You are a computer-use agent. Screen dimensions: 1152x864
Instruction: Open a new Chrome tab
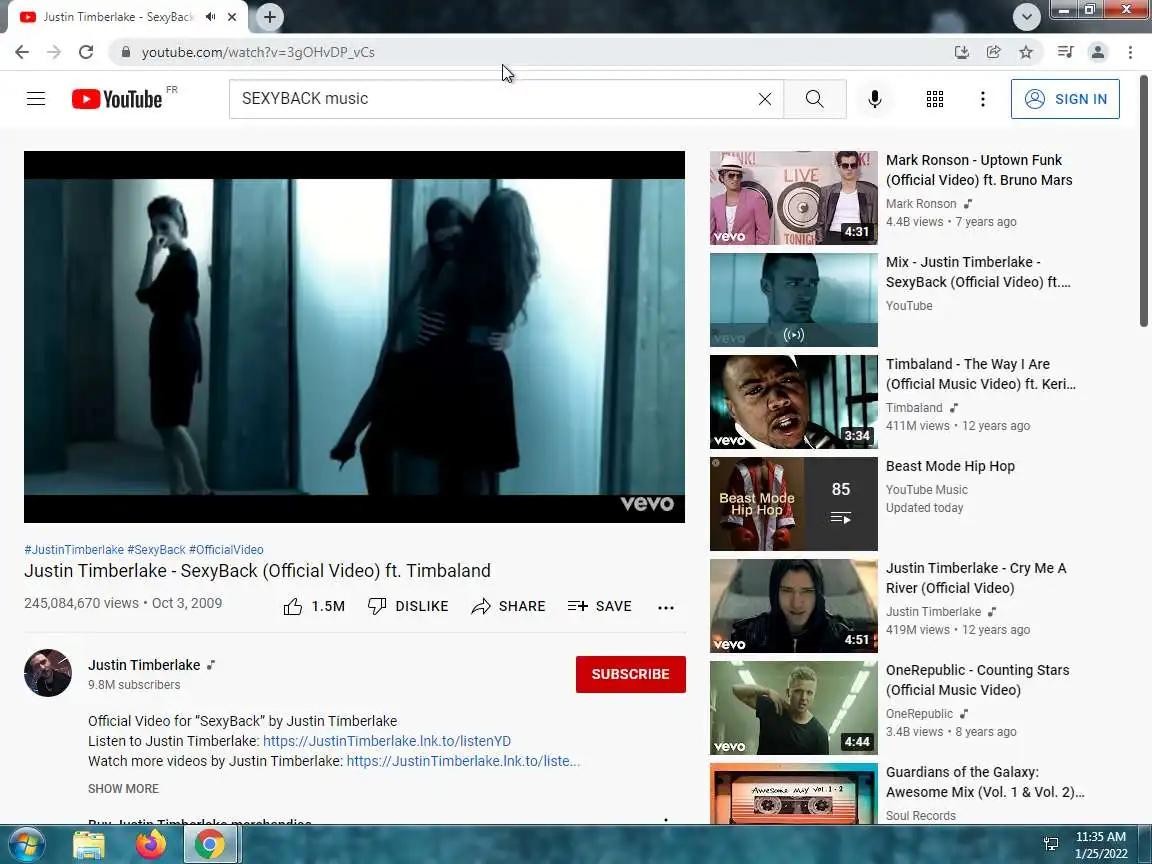coord(270,17)
